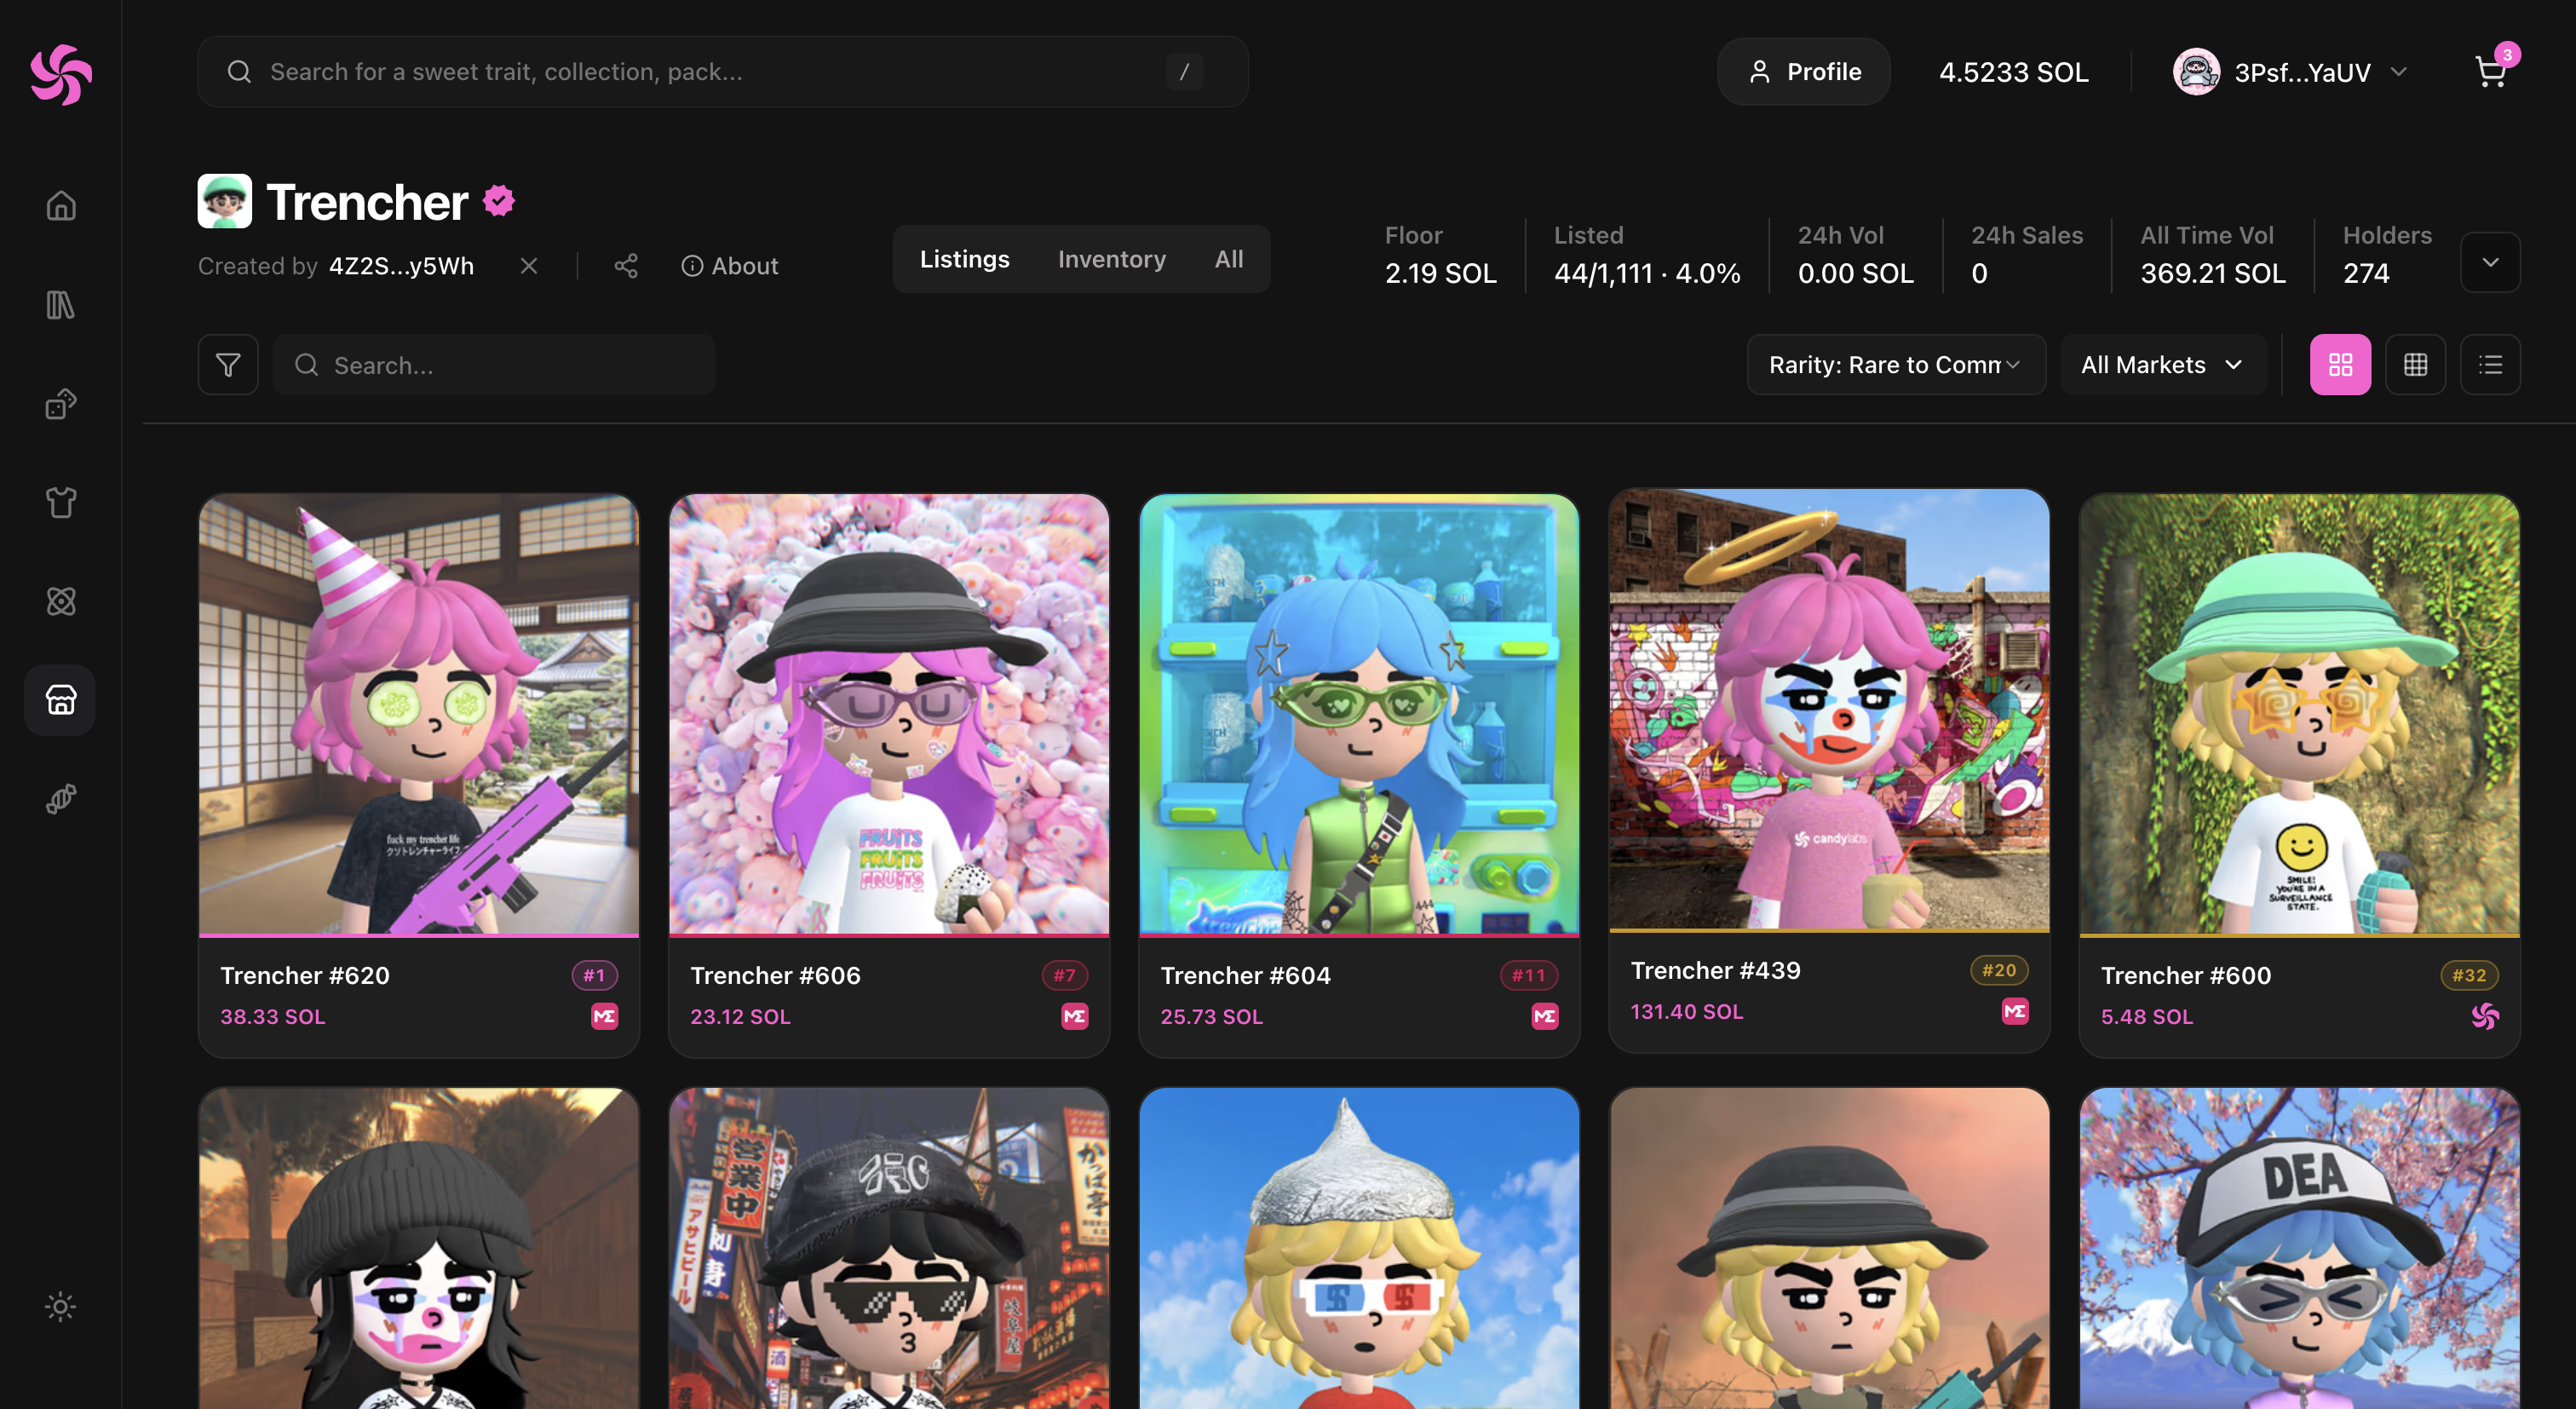This screenshot has height=1409, width=2576.
Task: Open the Profile button
Action: 1804,72
